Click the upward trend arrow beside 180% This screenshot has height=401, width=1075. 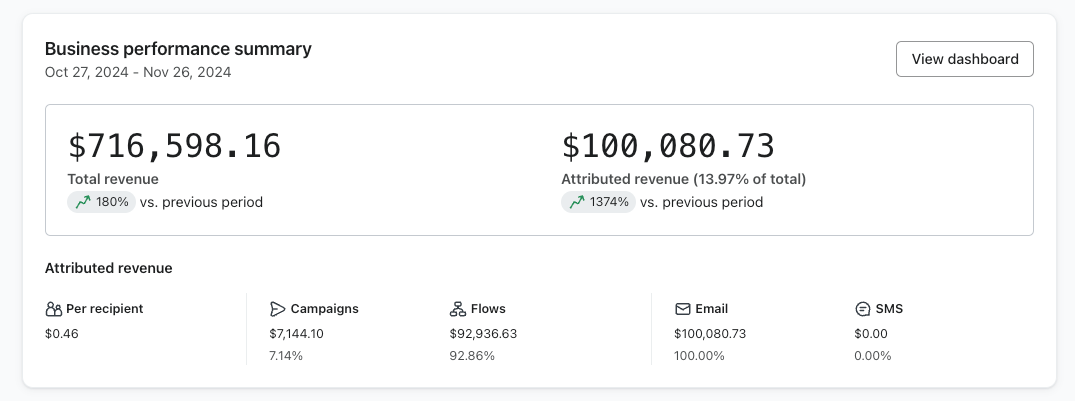[82, 202]
